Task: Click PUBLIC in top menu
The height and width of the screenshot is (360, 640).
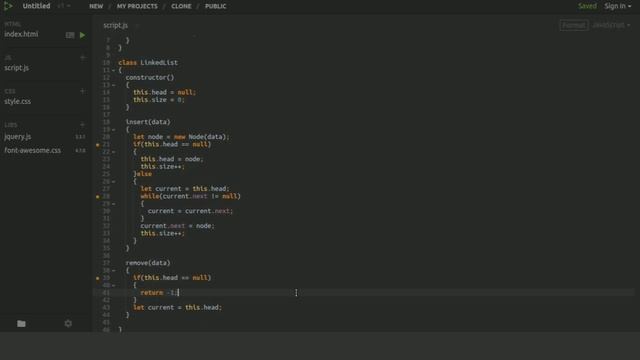Action: pos(216,6)
